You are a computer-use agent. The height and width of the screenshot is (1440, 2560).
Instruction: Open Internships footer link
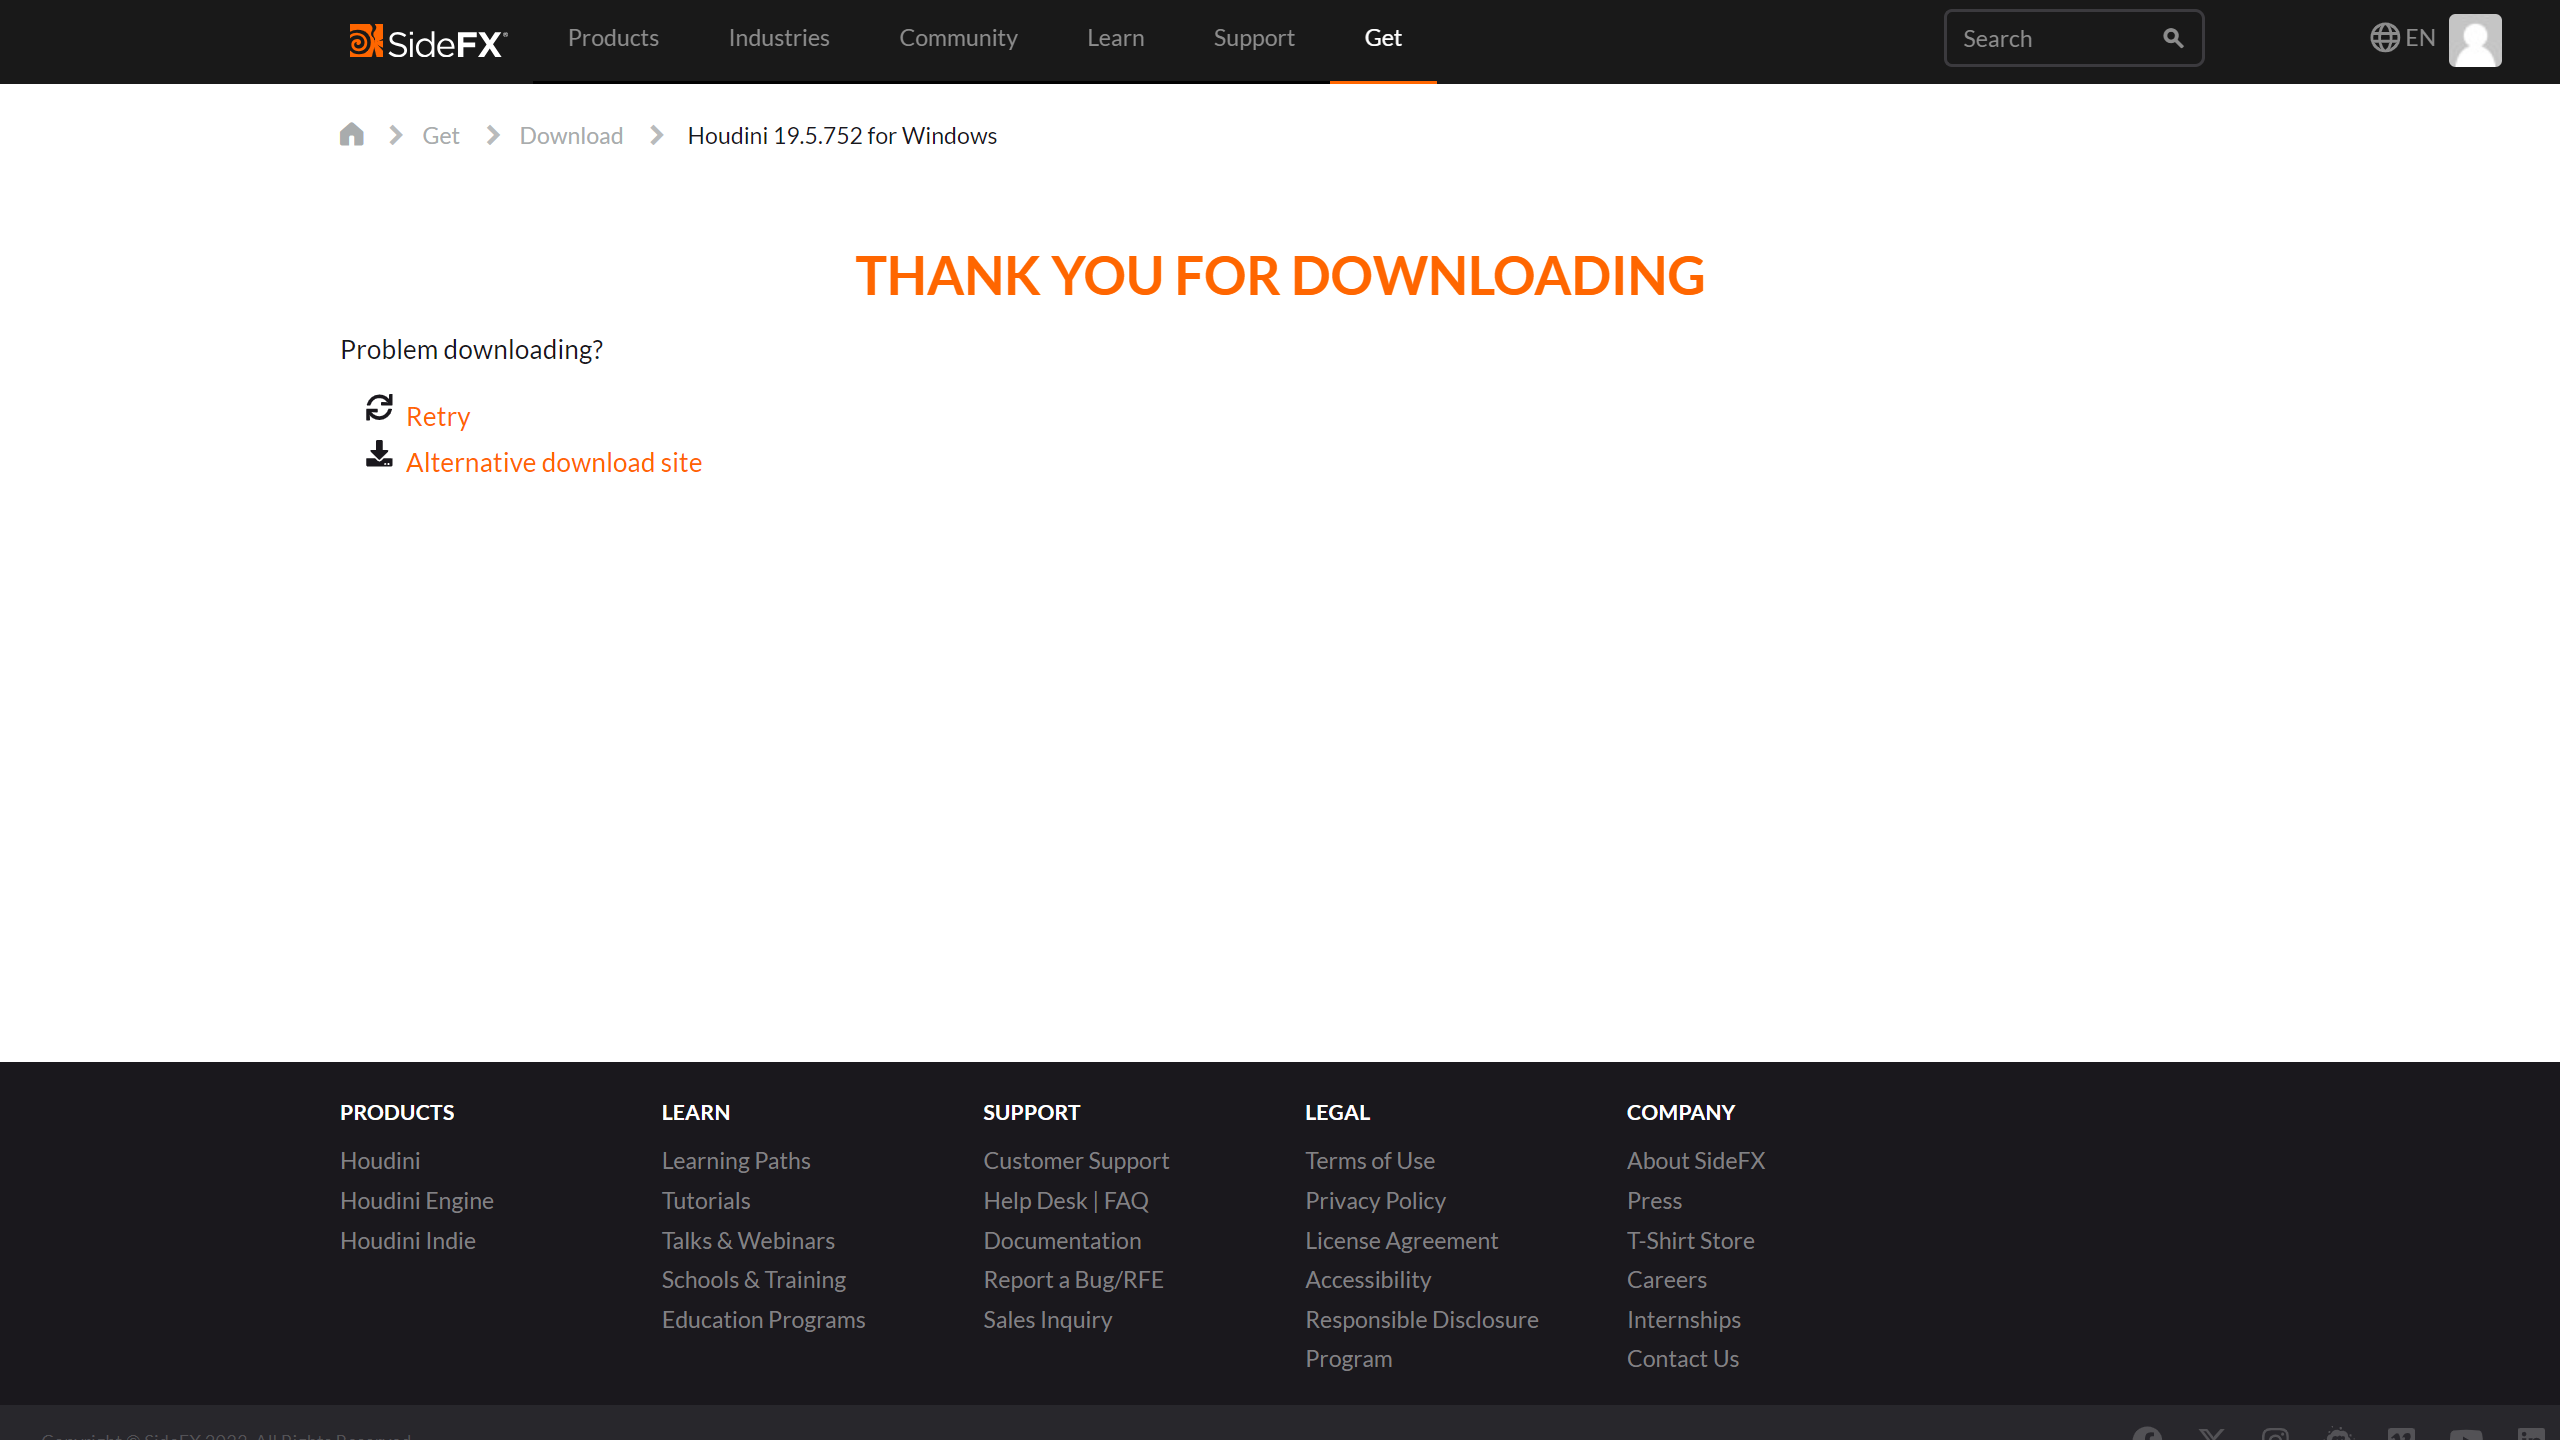click(1684, 1319)
